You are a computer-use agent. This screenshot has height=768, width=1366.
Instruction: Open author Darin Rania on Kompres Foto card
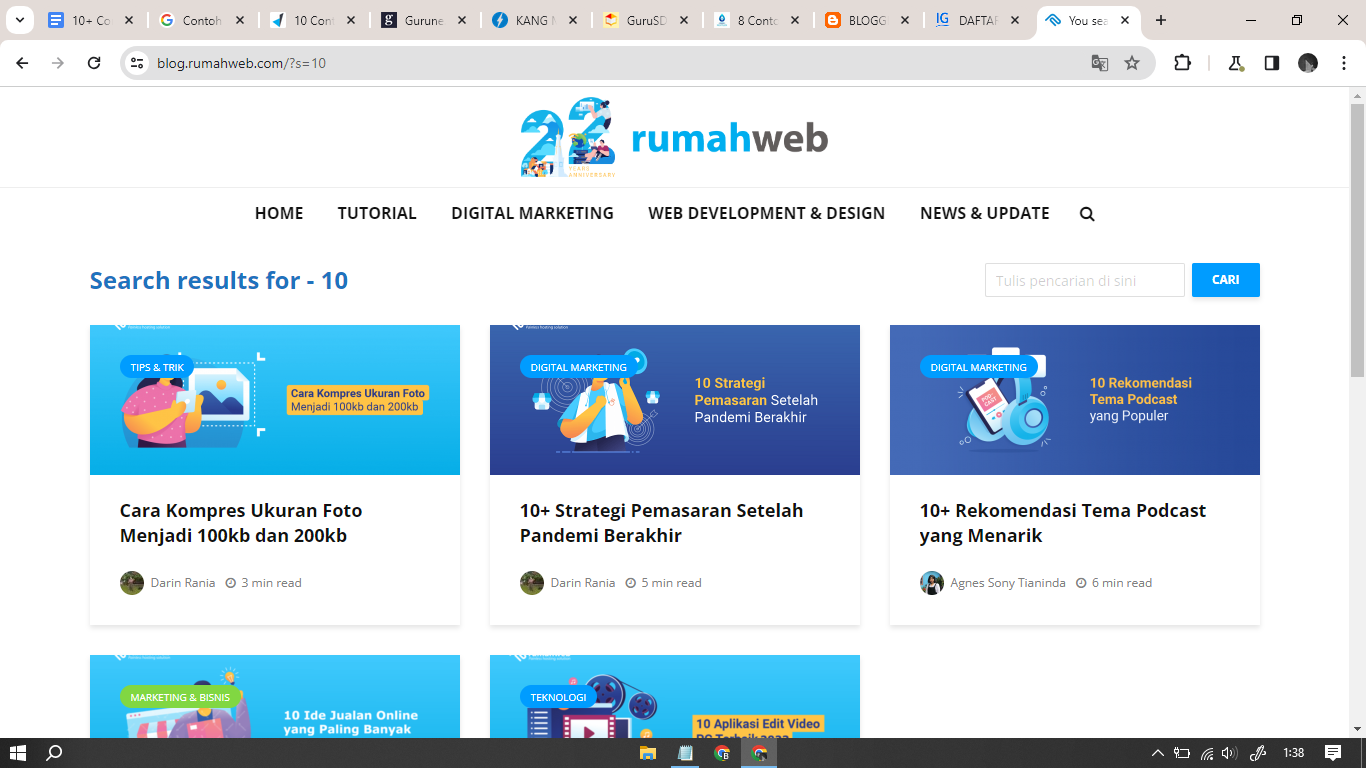click(x=182, y=583)
